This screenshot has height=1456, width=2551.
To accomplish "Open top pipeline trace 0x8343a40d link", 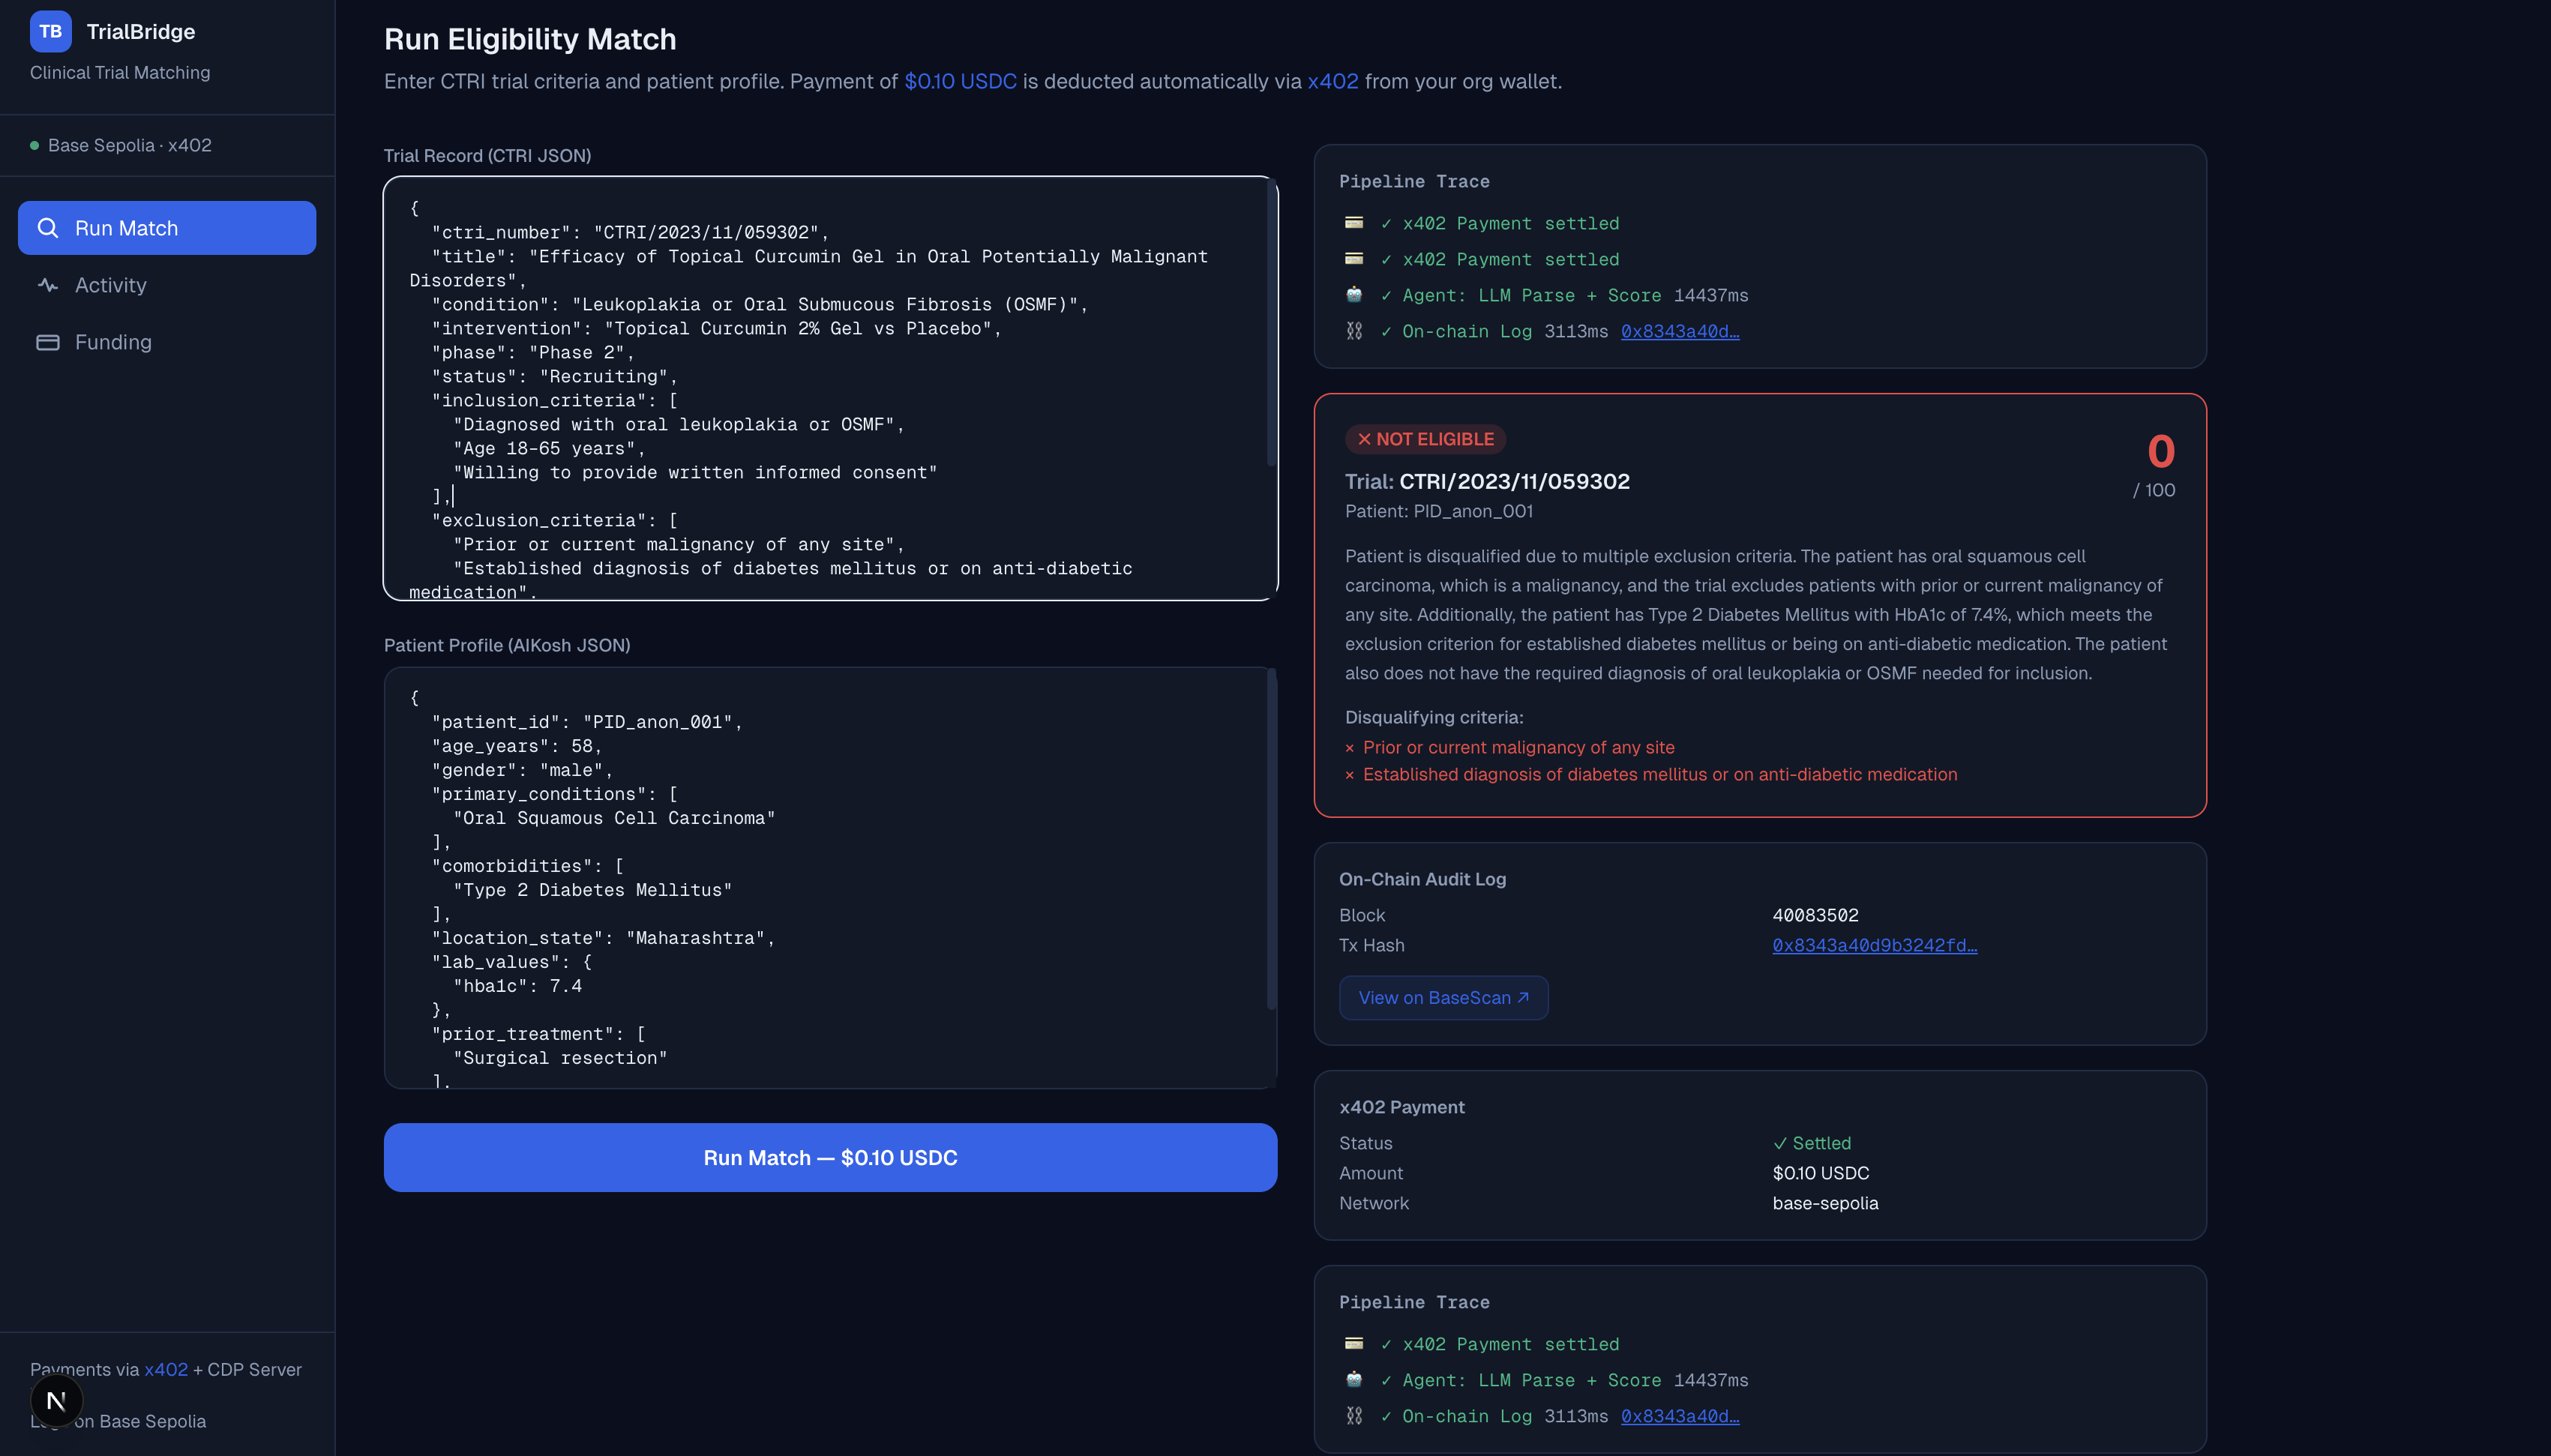I will [1679, 331].
